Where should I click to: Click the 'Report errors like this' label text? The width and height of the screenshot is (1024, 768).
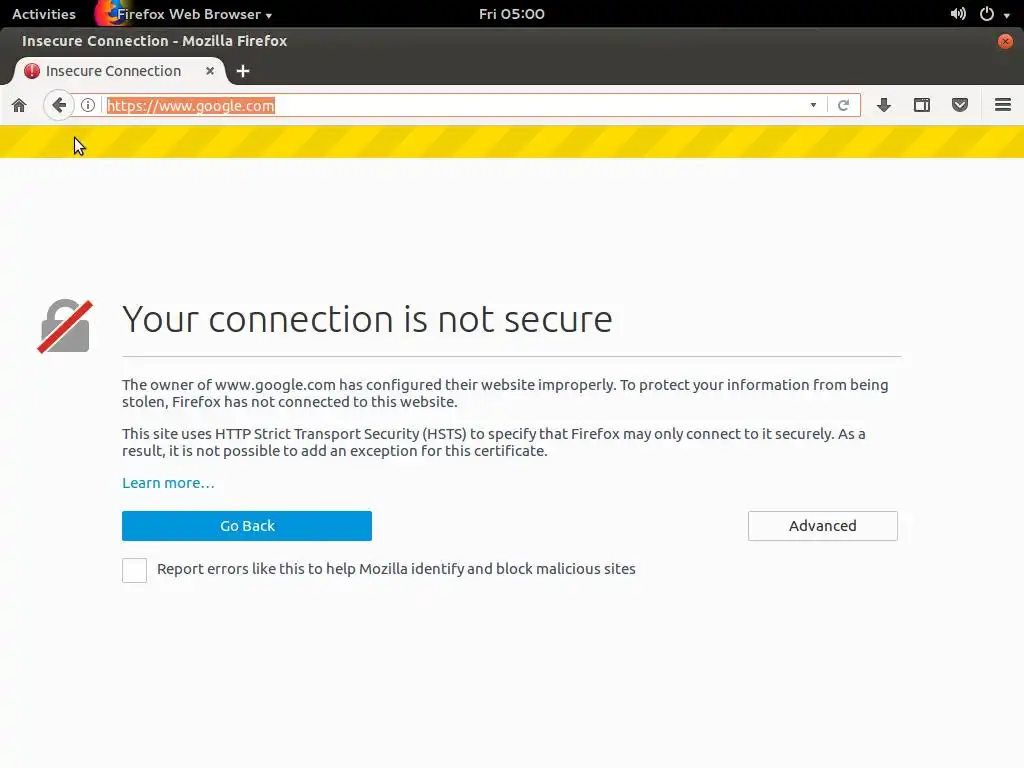(x=396, y=569)
